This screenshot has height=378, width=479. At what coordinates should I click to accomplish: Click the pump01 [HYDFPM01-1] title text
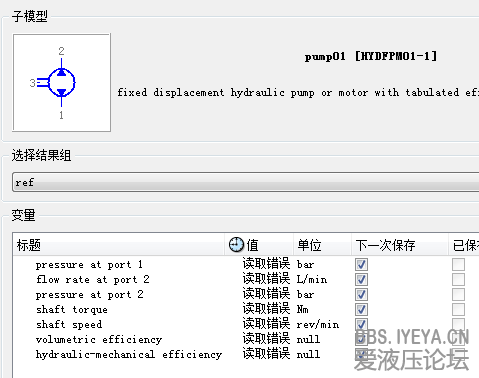[371, 56]
